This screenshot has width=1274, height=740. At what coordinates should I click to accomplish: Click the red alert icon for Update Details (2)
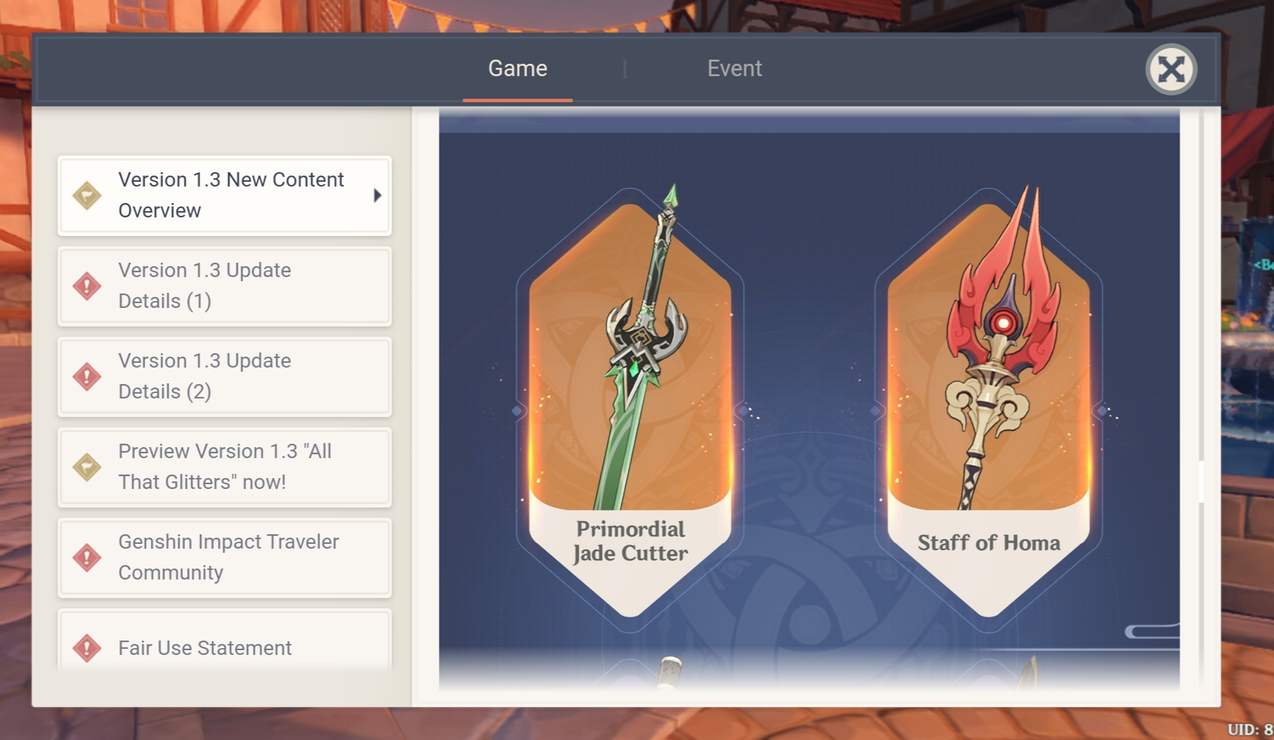click(87, 377)
